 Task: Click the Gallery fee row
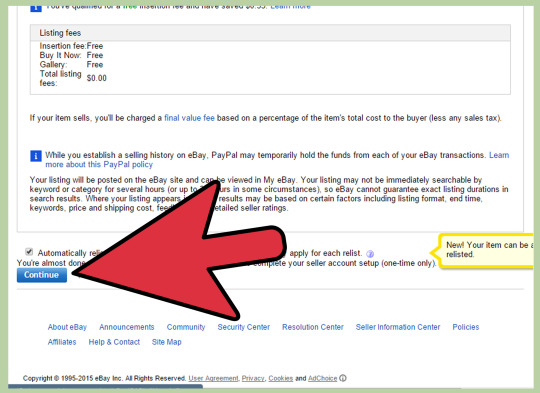71,64
